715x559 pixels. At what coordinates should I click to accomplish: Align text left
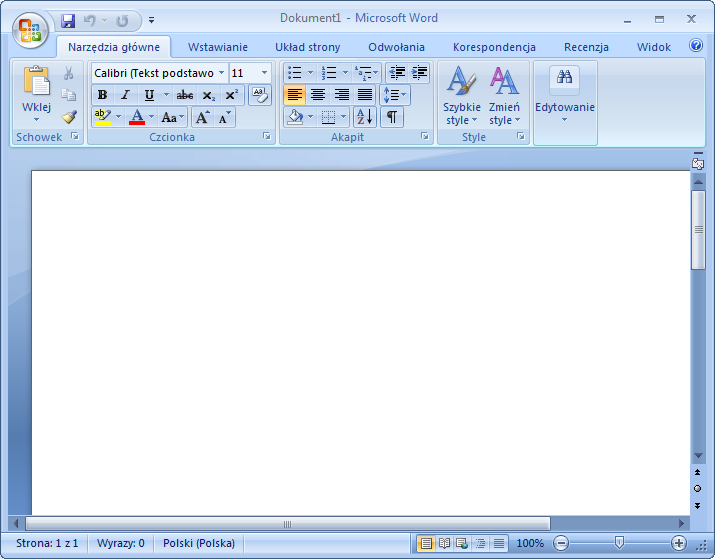295,95
